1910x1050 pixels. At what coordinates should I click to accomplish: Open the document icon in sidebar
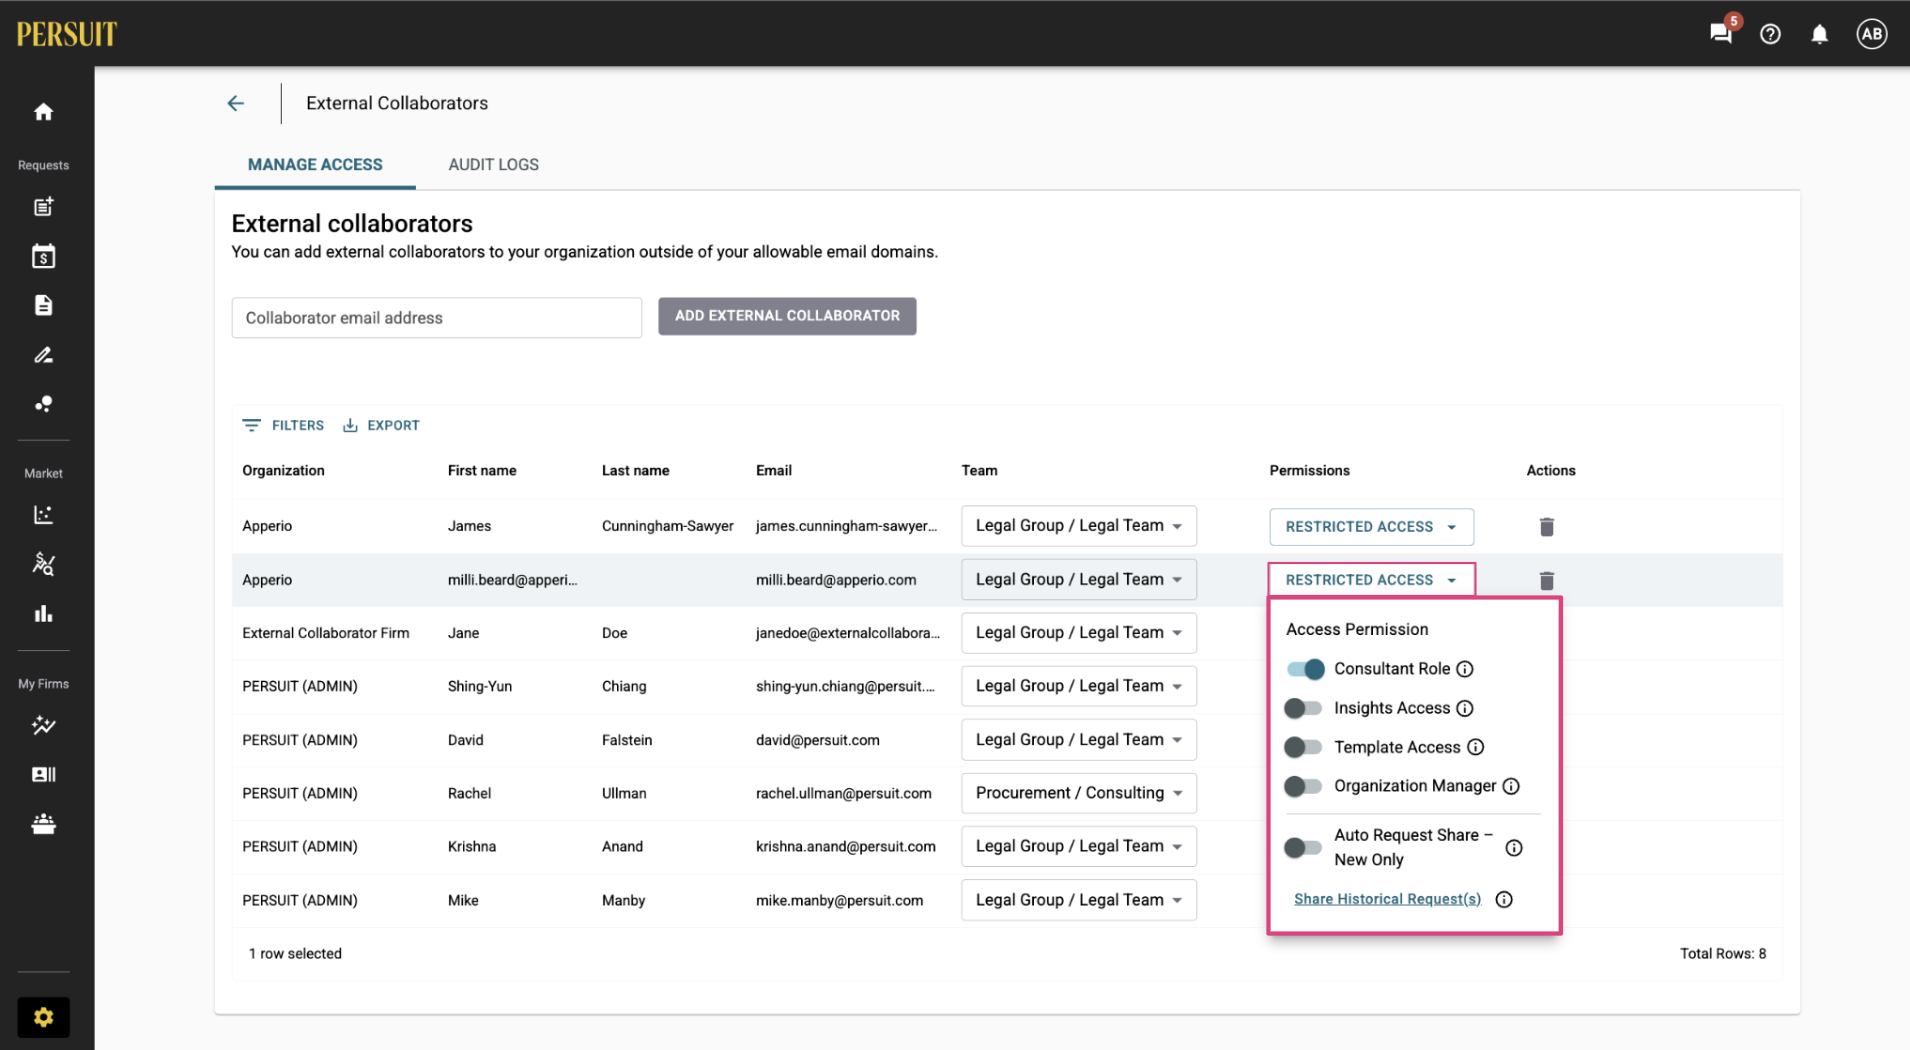click(x=43, y=305)
